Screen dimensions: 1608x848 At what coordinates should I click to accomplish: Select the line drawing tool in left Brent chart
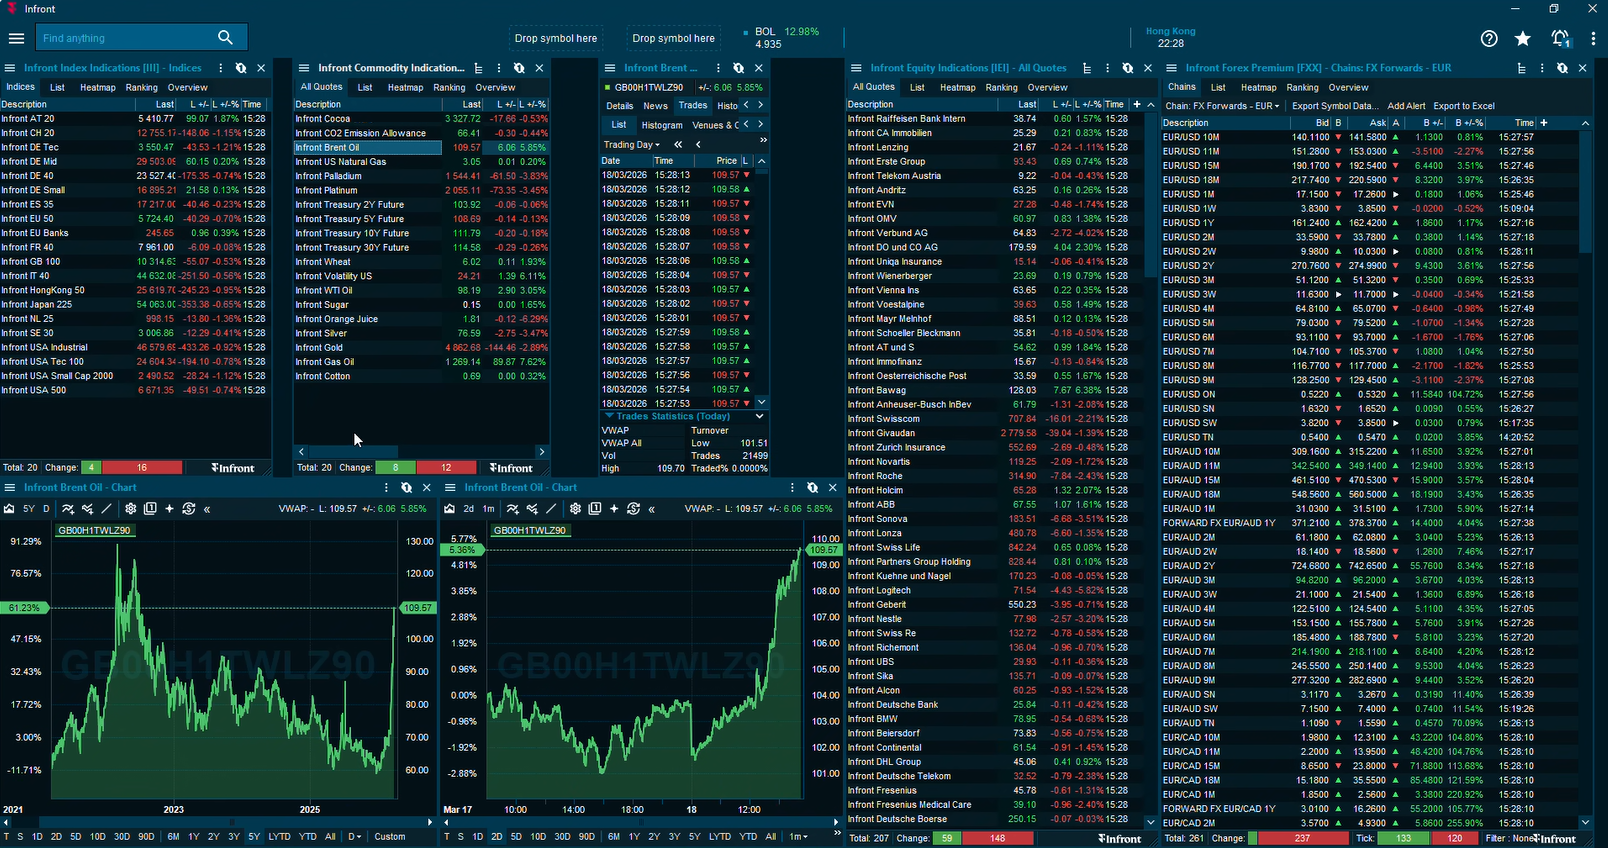107,509
